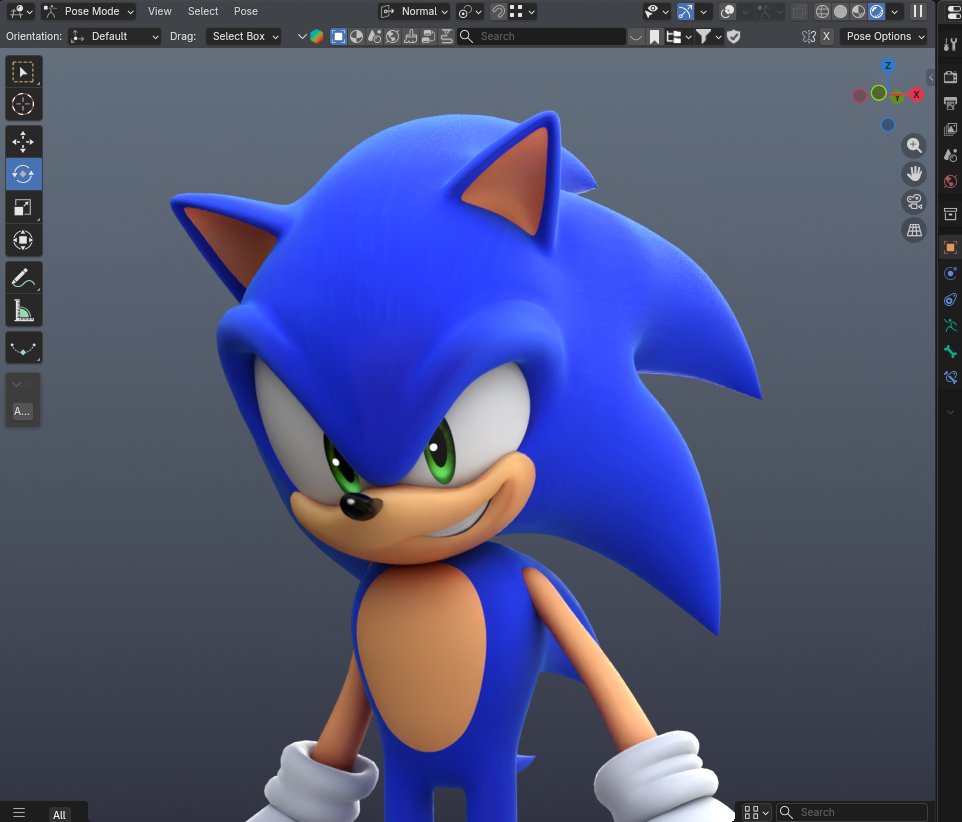Viewport: 962px width, 822px height.
Task: Choose the Measure ruler tool
Action: pyautogui.click(x=23, y=310)
